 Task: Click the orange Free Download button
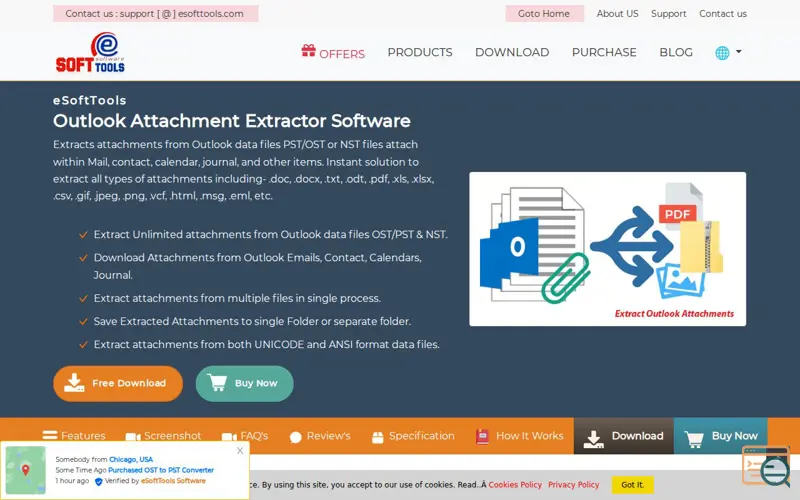(x=118, y=383)
